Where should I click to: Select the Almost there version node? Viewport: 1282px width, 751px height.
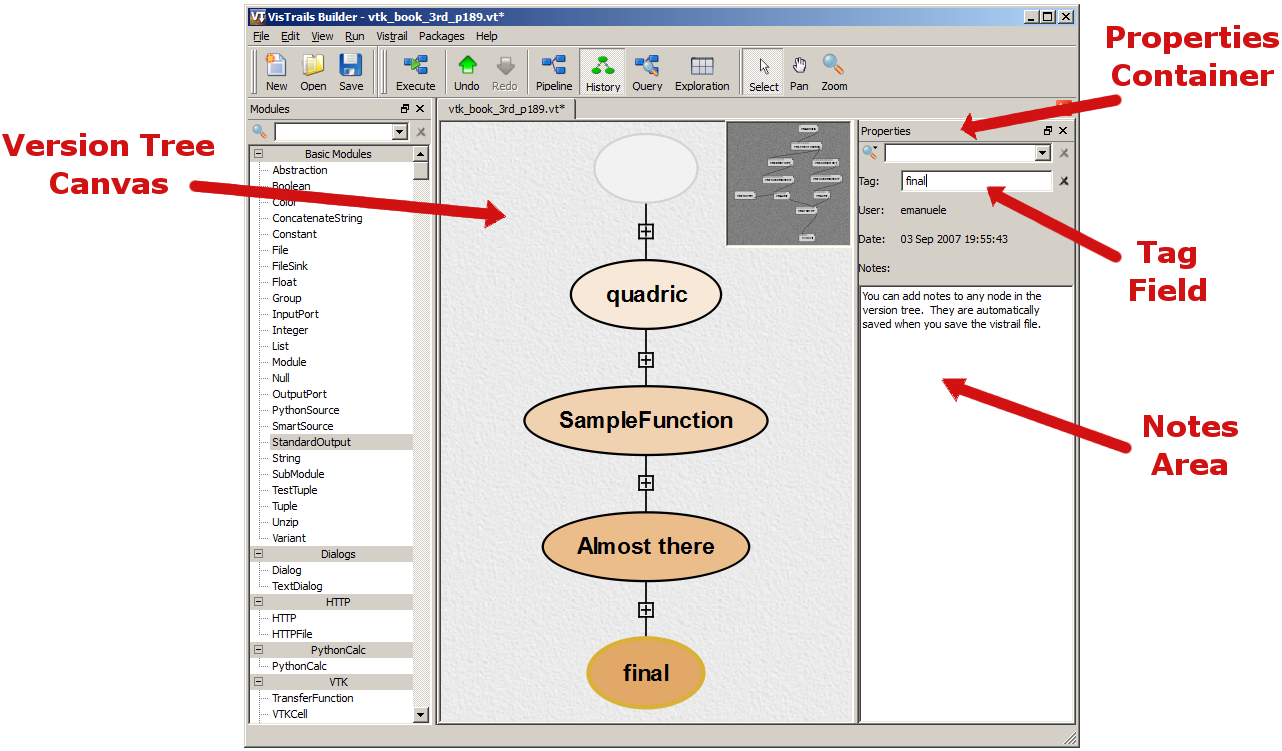click(645, 546)
